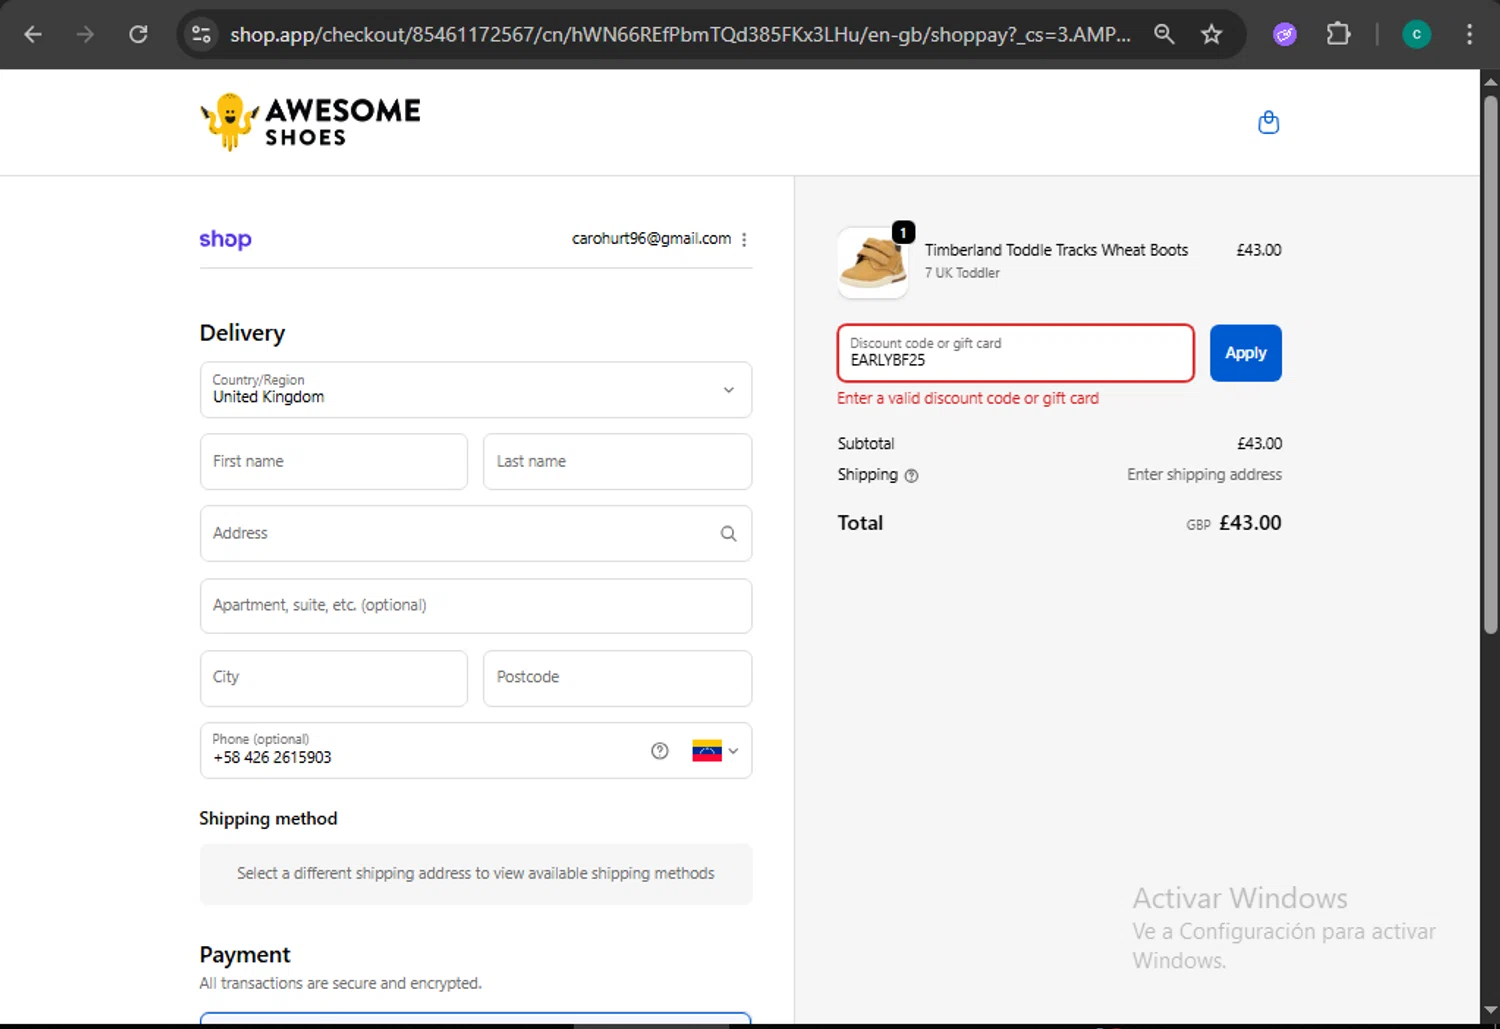The height and width of the screenshot is (1029, 1500).
Task: Reload the checkout page
Action: (139, 35)
